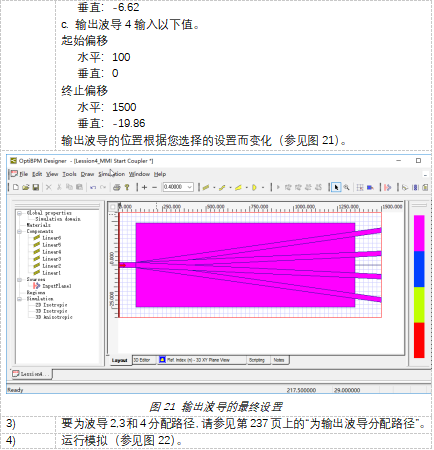Click the blue color legend swatch
Viewport: 434px width, 450px height.
click(419, 269)
